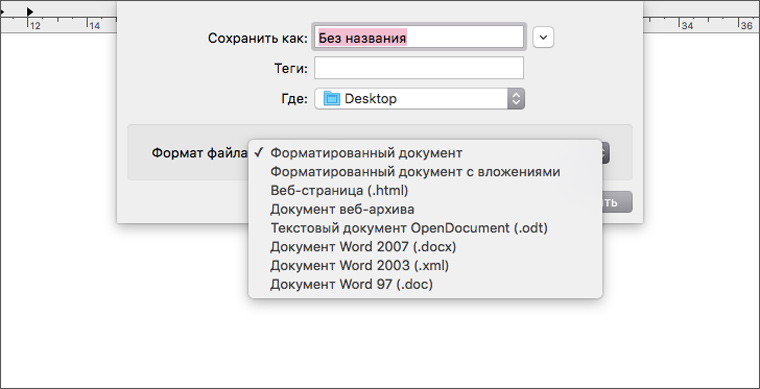Image resolution: width=760 pixels, height=389 pixels.
Task: Choose 'Форматированный документ с вложениями'
Action: 425,171
